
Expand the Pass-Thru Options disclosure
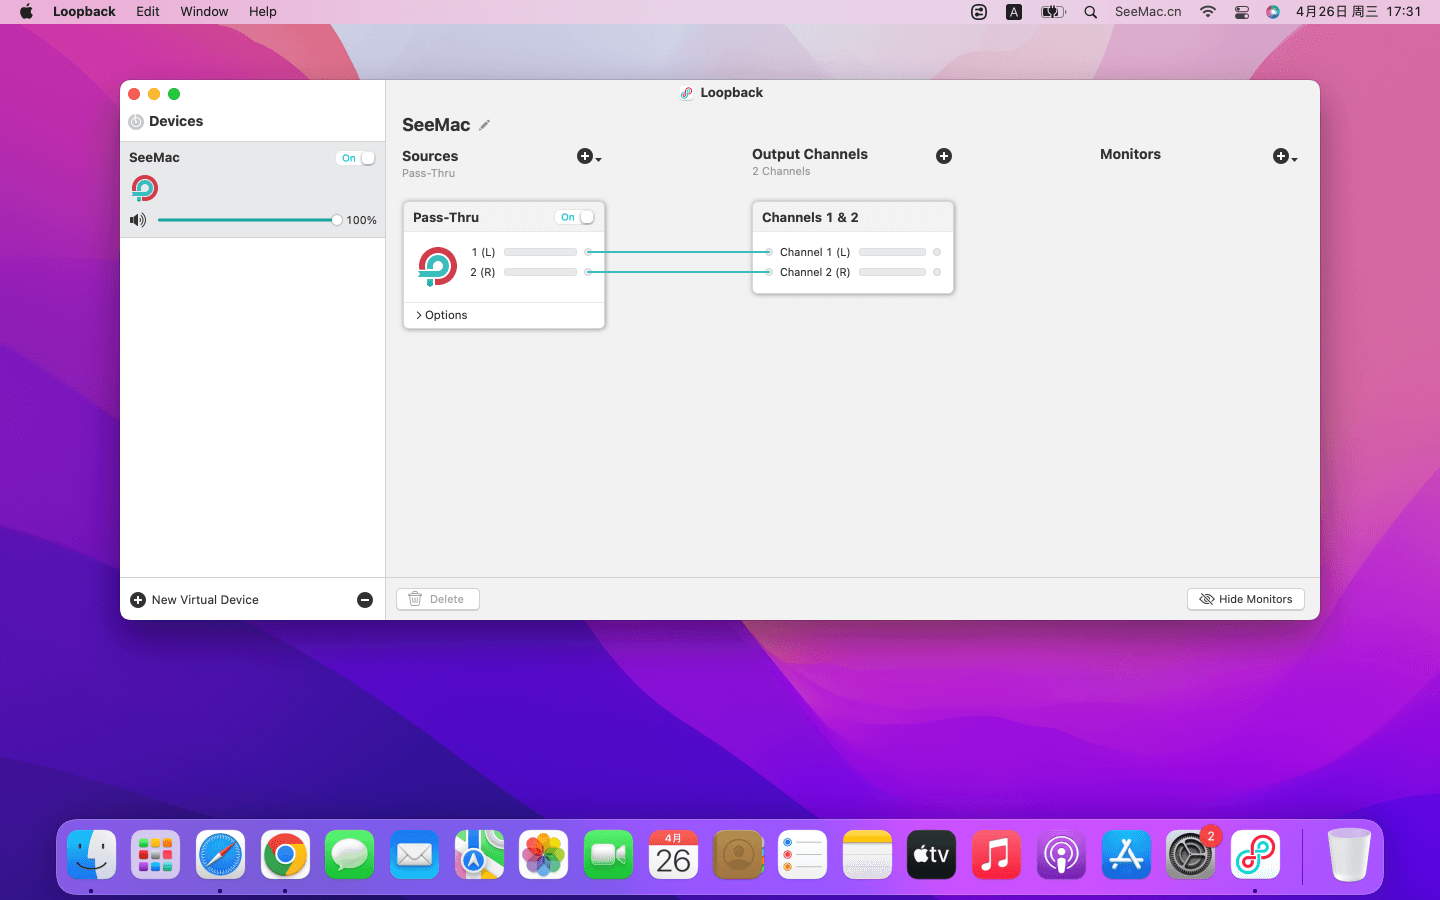(x=441, y=315)
